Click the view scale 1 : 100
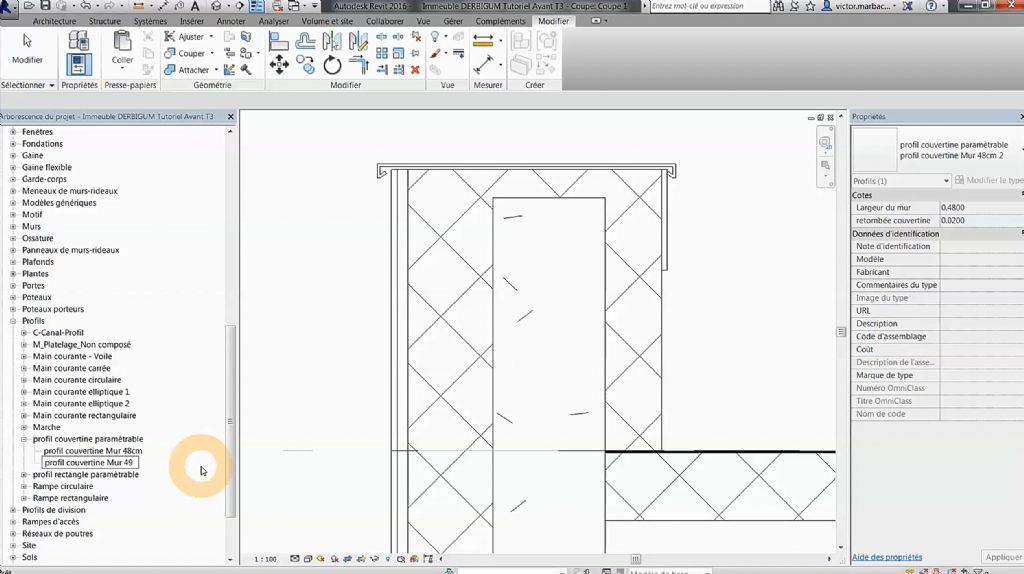Screen dimensions: 1024x574 pos(265,559)
